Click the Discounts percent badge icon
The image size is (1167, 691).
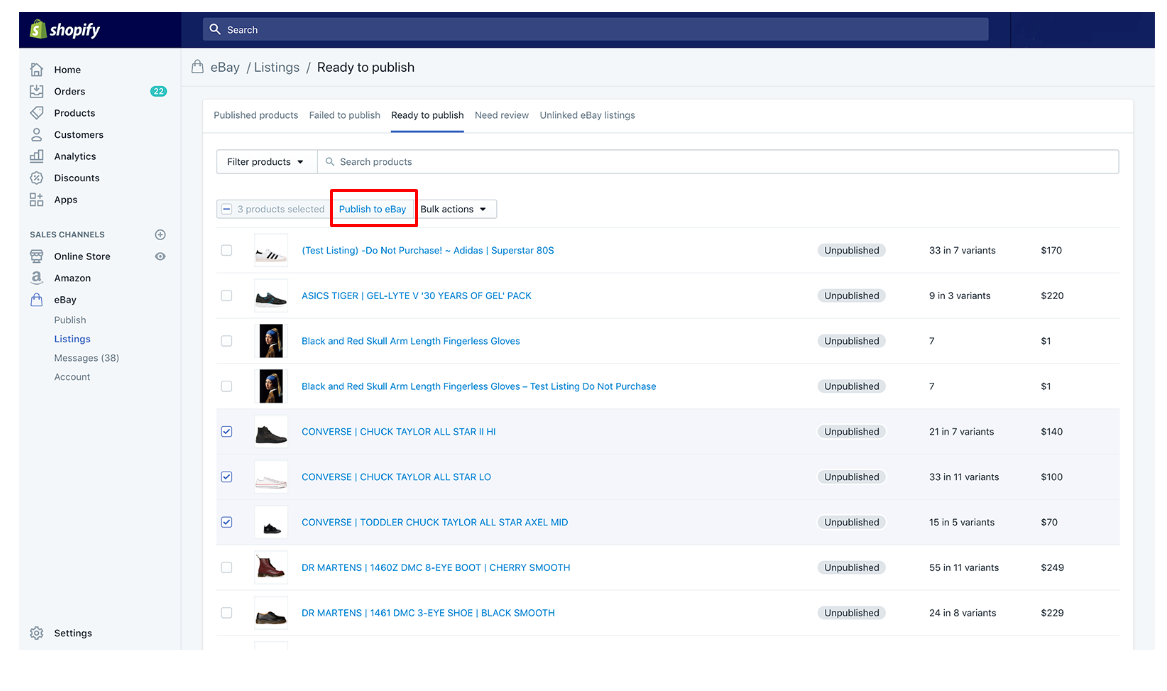tap(36, 177)
